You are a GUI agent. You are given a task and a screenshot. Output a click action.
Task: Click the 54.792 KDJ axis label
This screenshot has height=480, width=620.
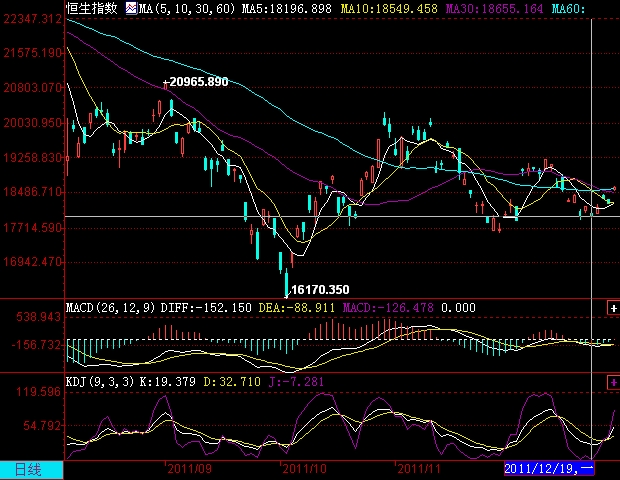42,426
